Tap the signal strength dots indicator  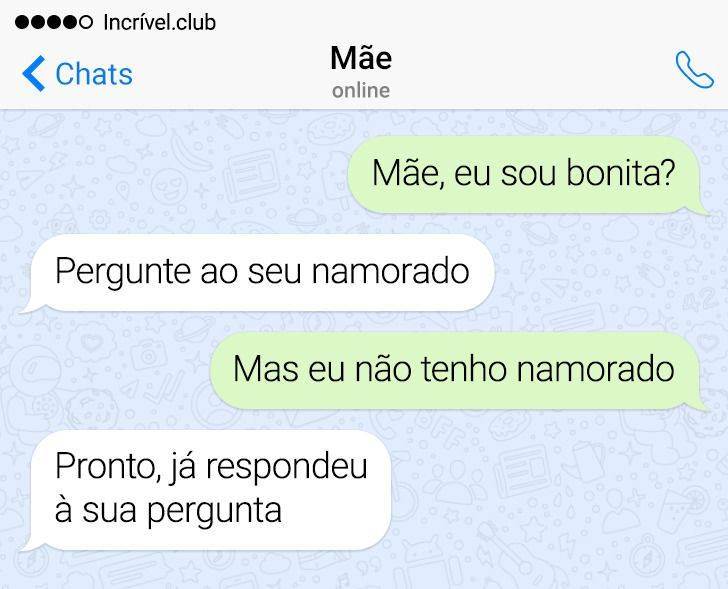(x=54, y=22)
